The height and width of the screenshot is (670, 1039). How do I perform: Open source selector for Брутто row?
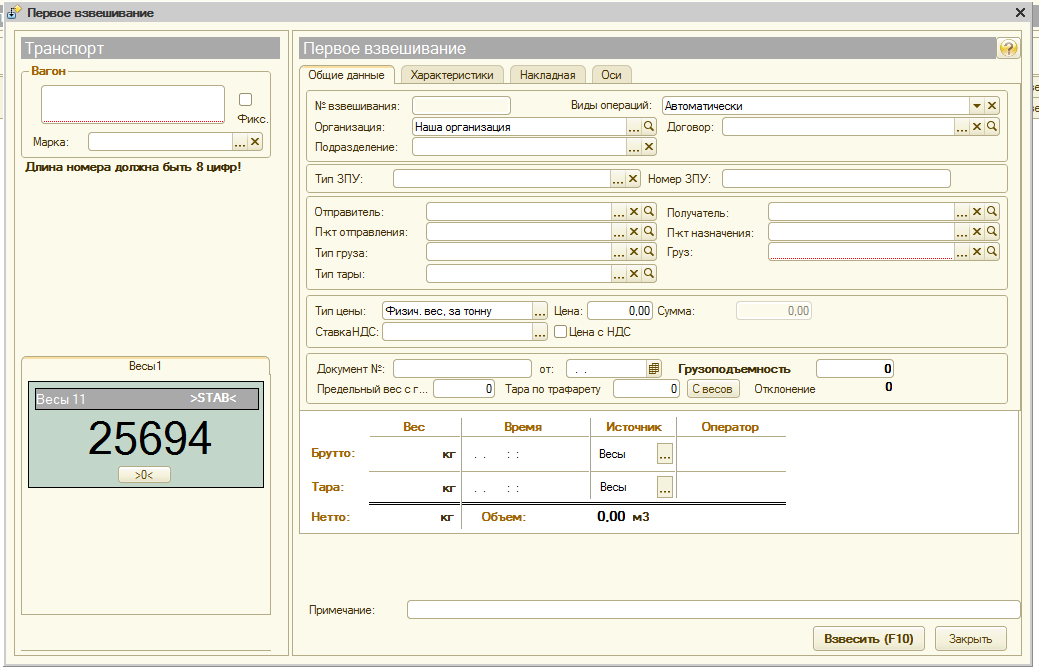point(665,454)
